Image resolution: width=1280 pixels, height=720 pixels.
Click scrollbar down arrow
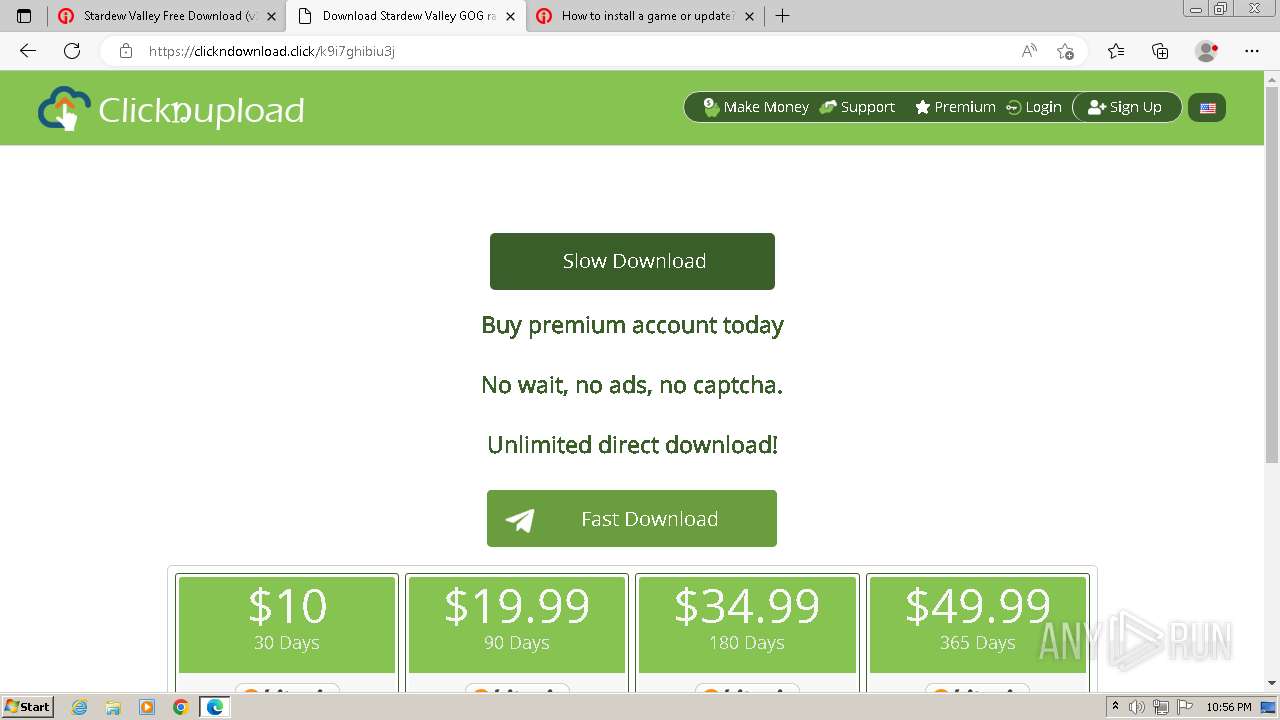coord(1272,683)
